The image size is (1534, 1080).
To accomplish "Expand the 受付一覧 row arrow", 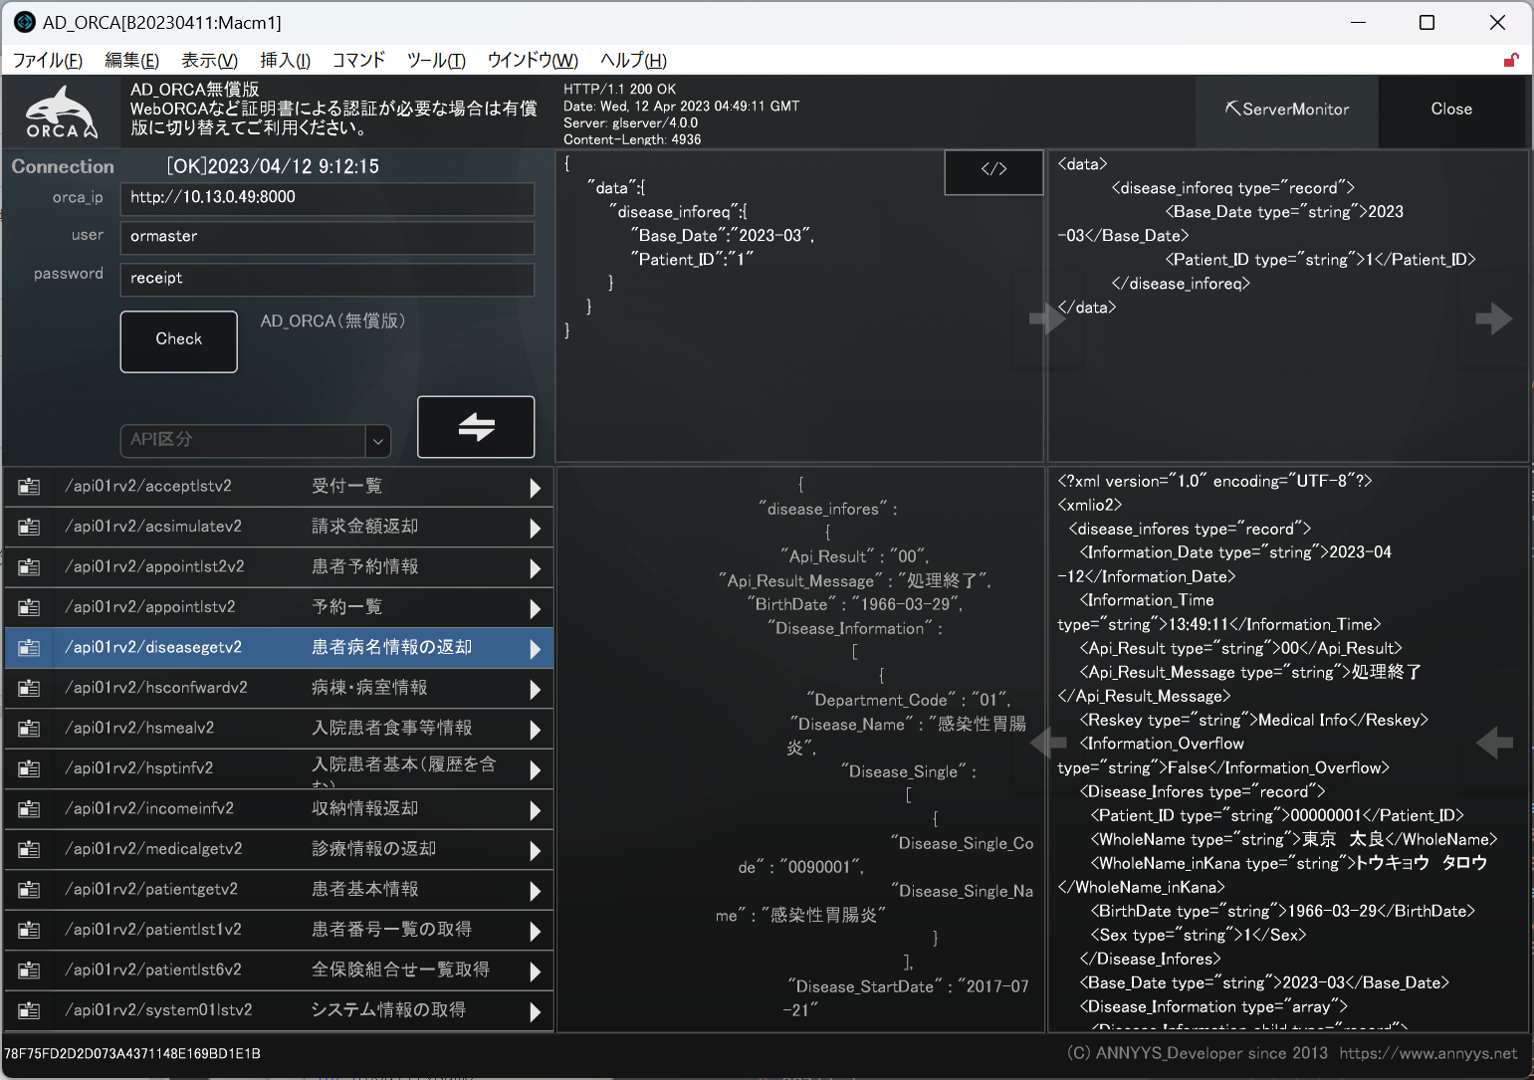I will 535,488.
